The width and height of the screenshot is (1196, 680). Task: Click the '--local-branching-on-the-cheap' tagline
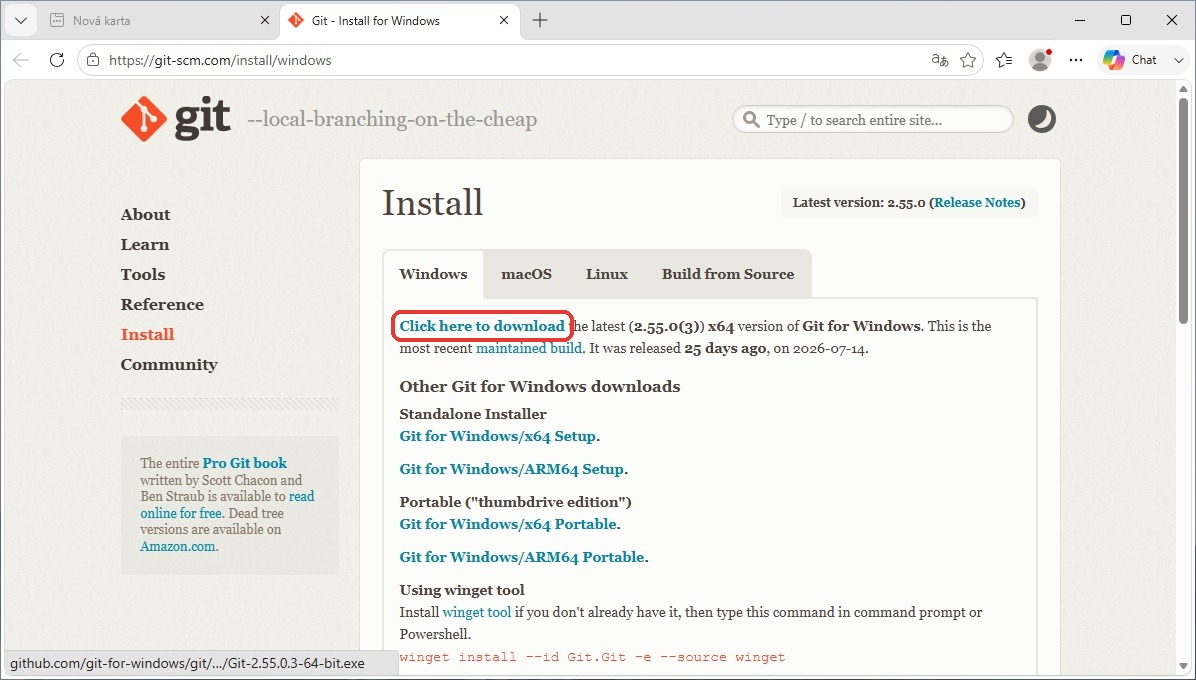(x=392, y=120)
